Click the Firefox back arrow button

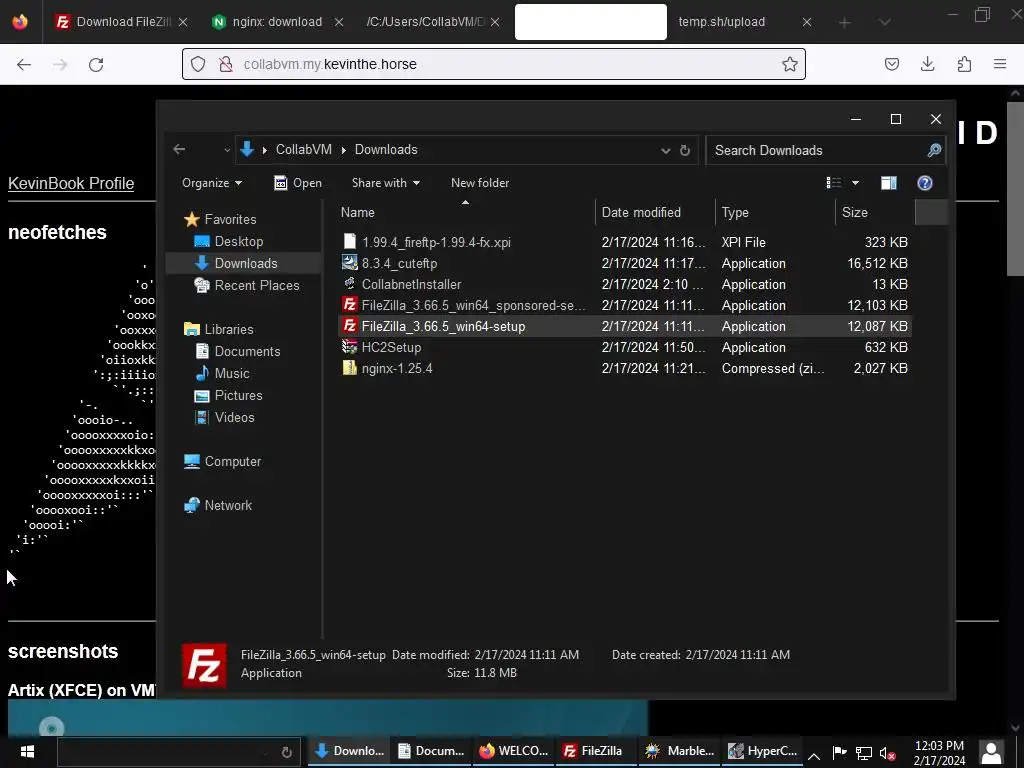[x=24, y=64]
